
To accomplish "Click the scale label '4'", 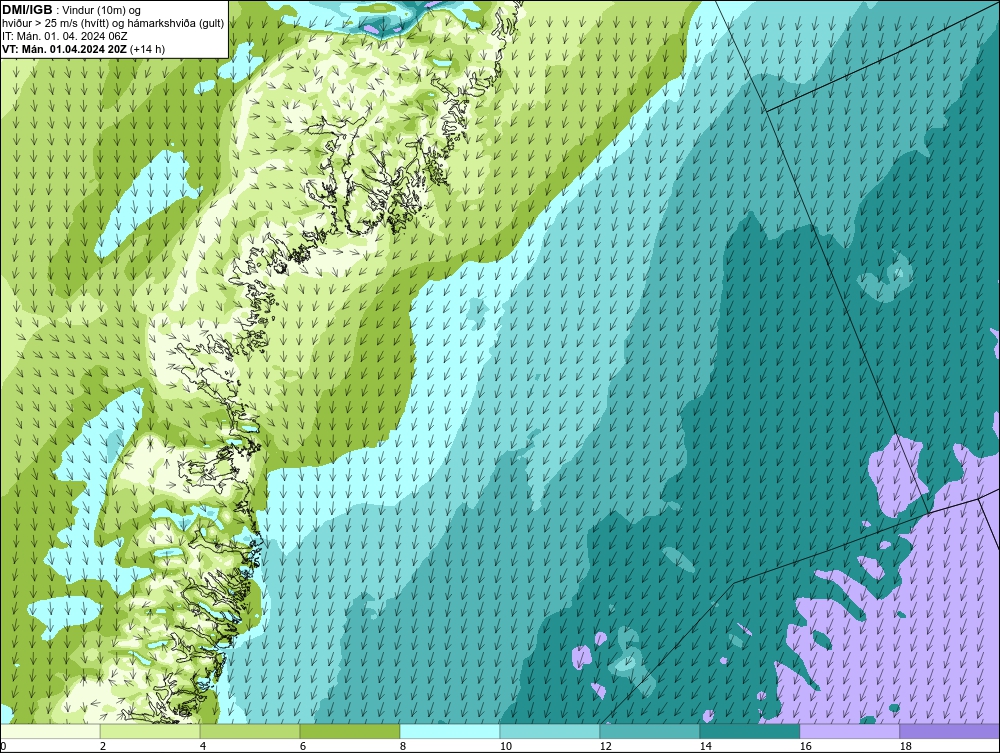I will (203, 746).
